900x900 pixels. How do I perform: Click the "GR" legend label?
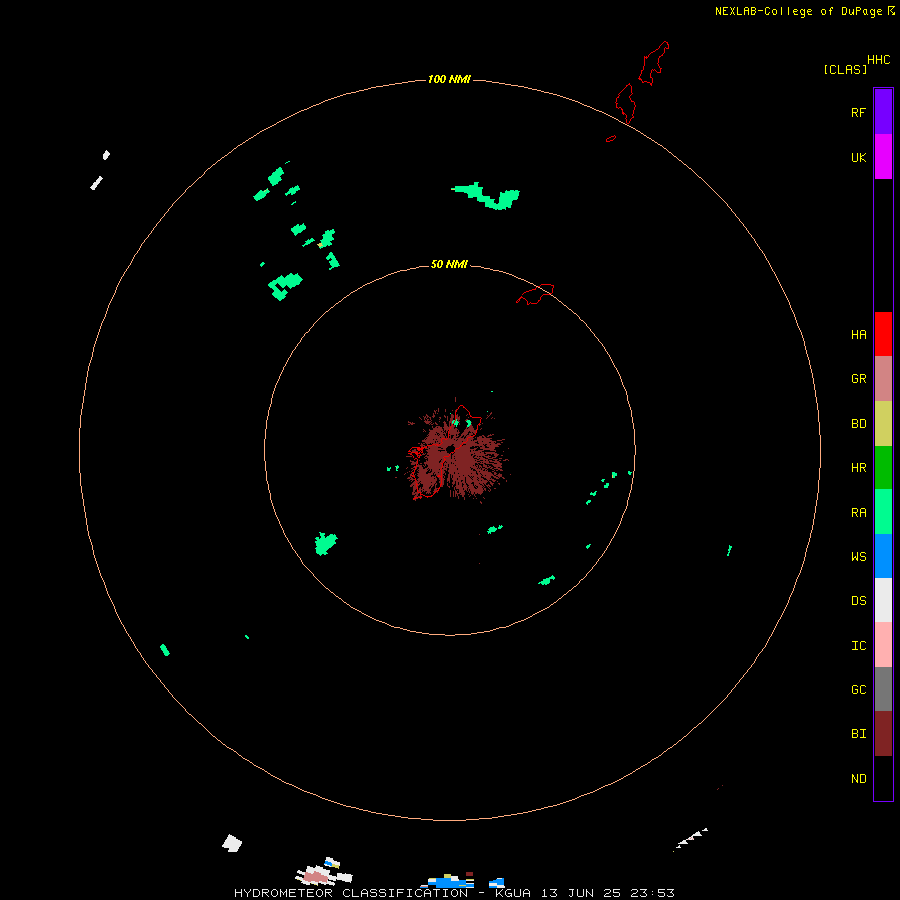tap(859, 379)
